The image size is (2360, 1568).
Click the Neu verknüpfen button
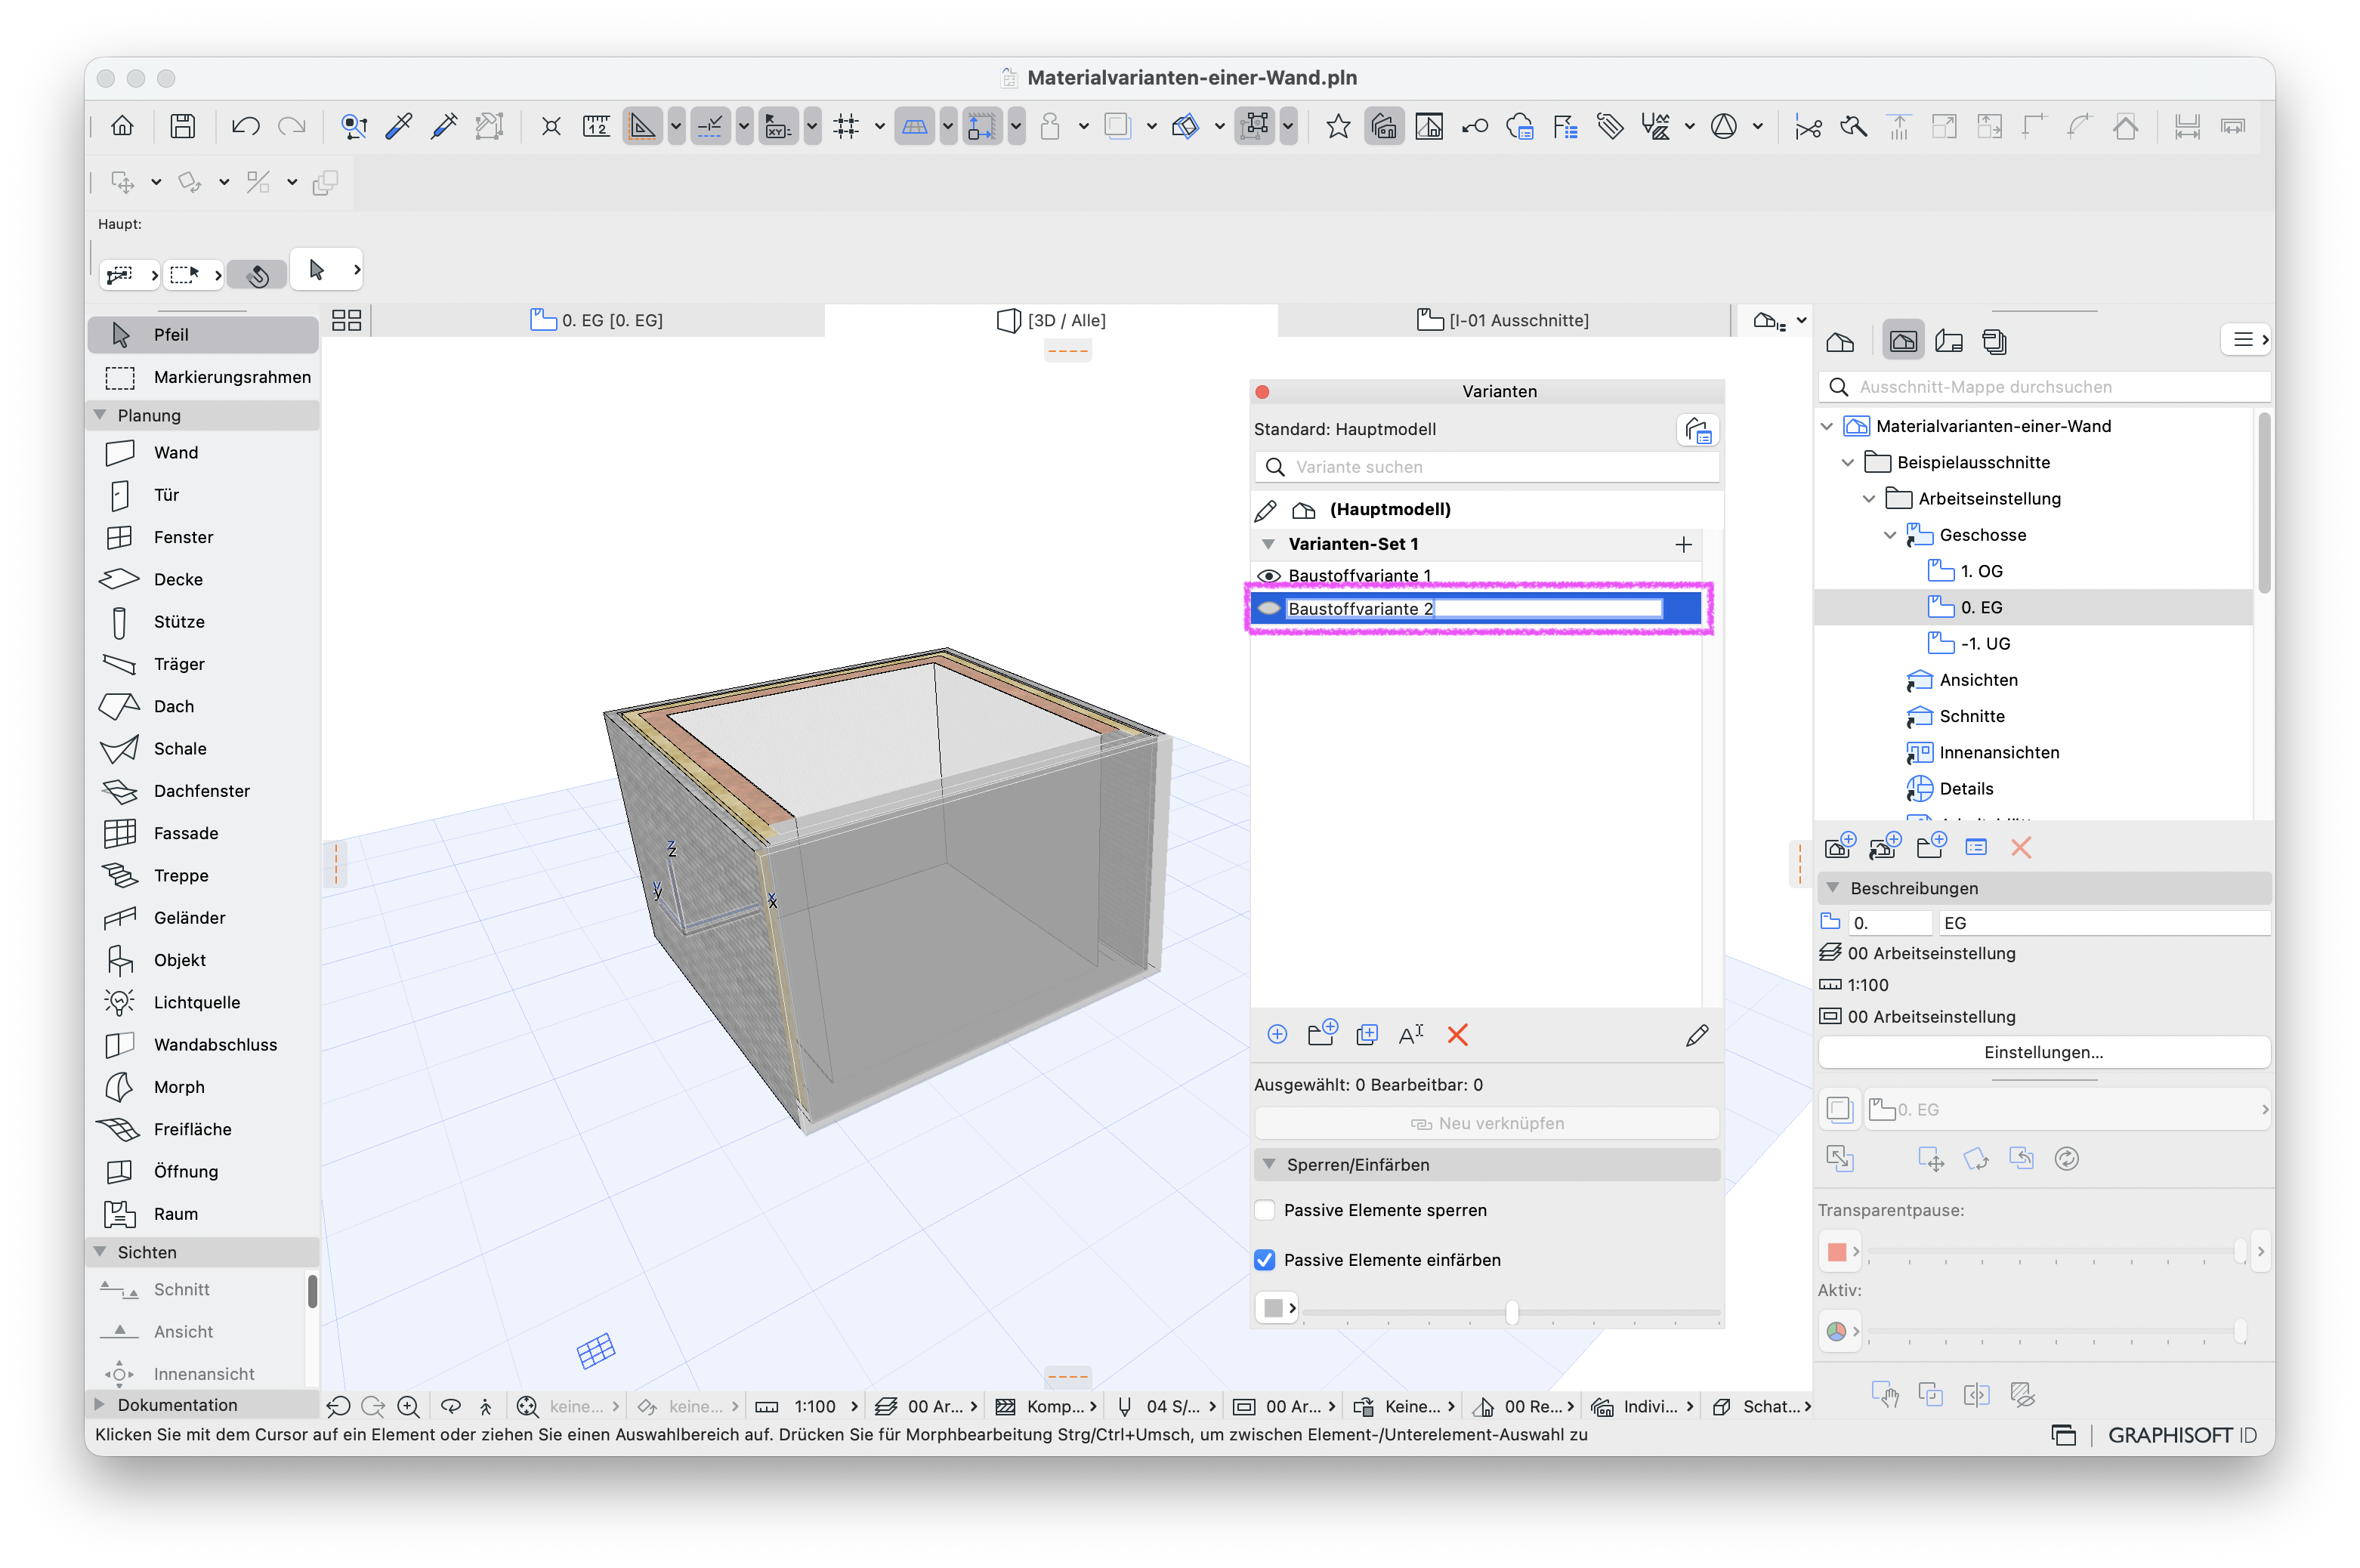click(x=1486, y=1124)
